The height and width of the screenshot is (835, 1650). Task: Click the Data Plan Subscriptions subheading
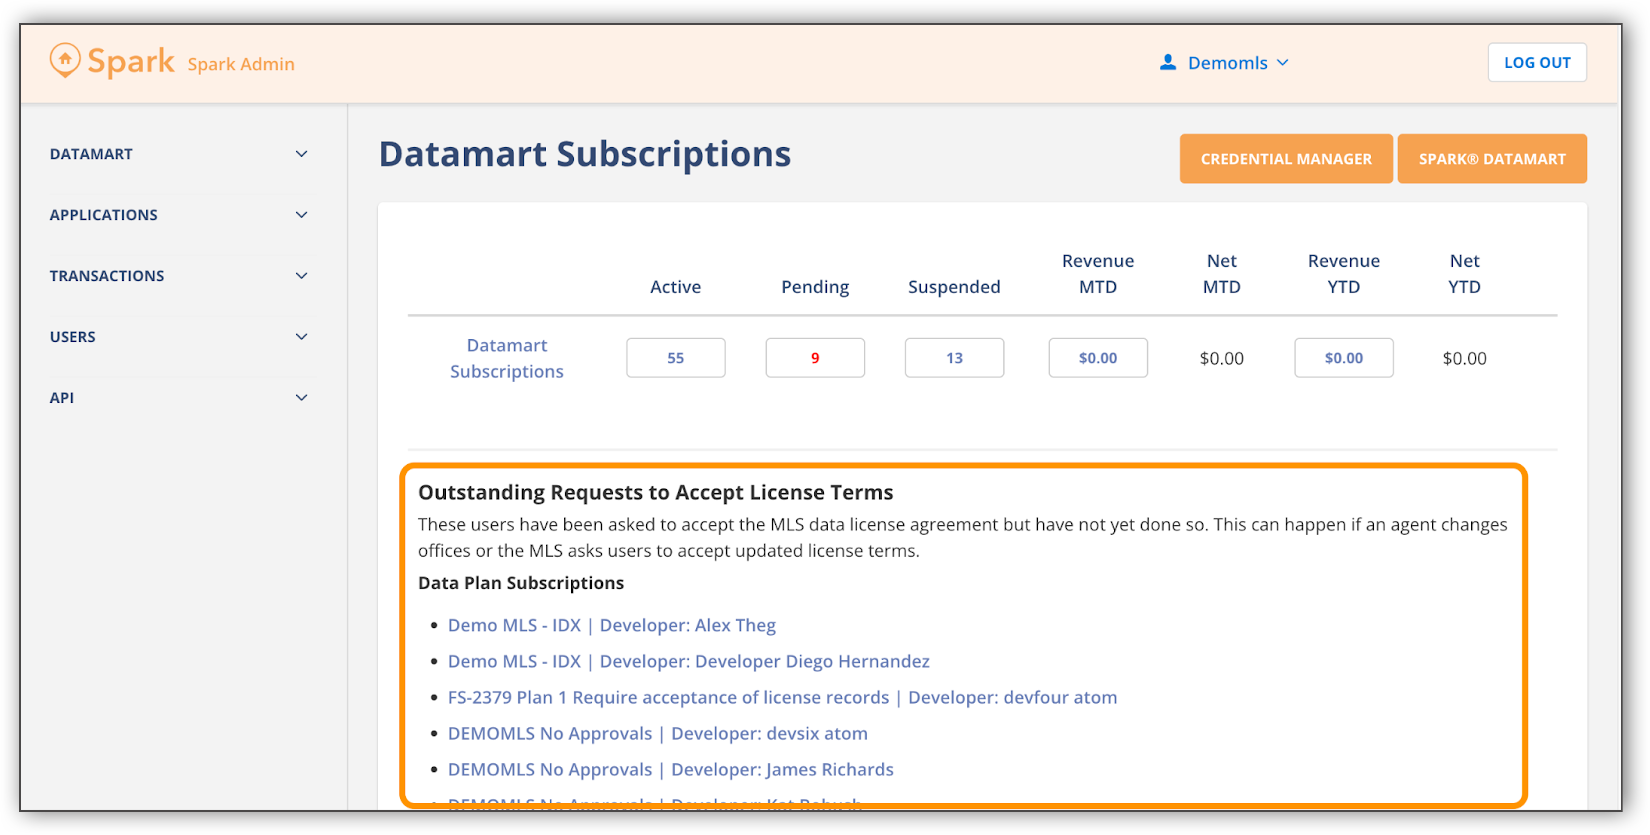(521, 583)
